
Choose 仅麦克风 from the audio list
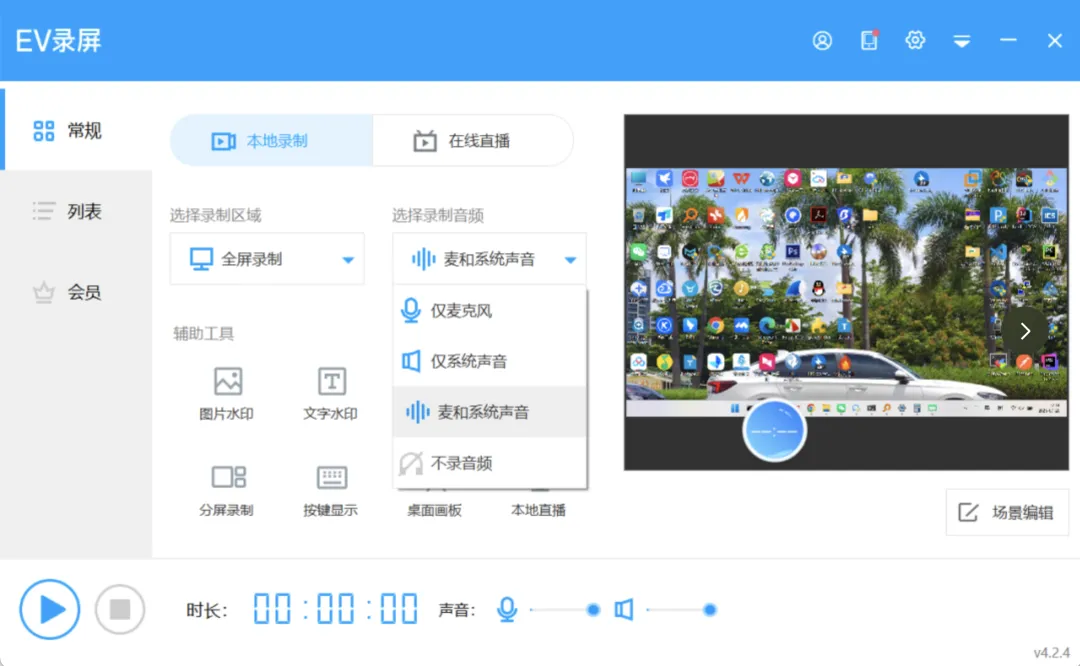tap(490, 311)
